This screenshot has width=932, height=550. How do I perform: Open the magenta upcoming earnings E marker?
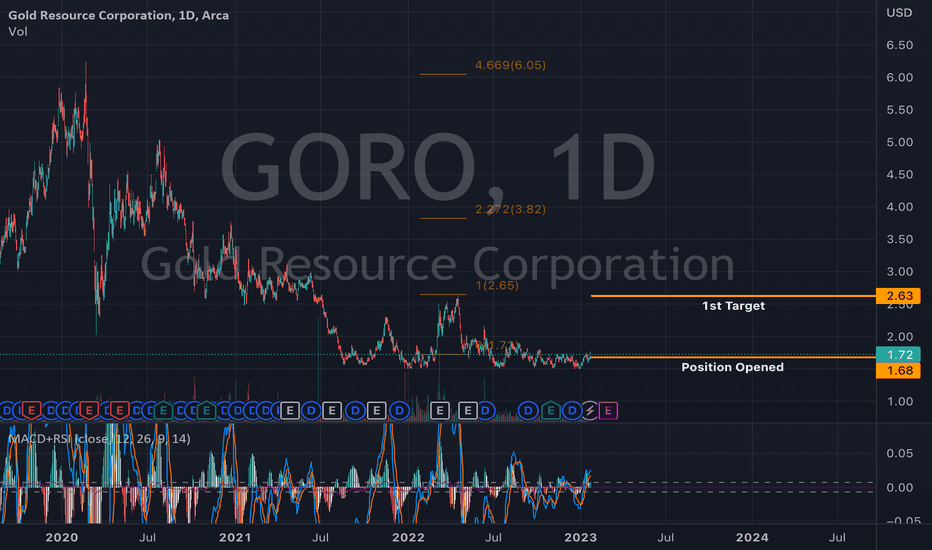click(x=608, y=410)
